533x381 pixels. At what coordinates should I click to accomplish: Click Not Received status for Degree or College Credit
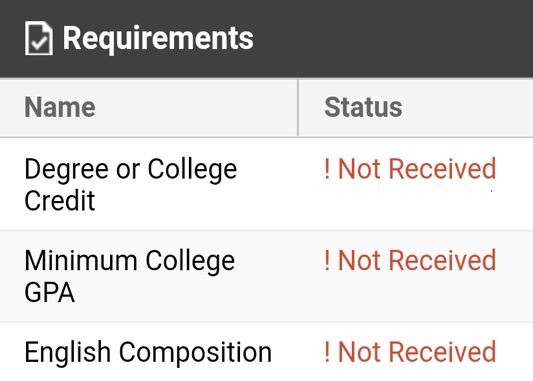pyautogui.click(x=410, y=169)
